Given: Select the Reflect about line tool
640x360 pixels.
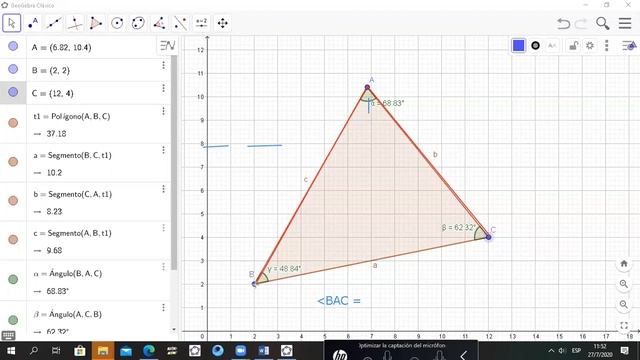Looking at the screenshot, I should click(180, 23).
